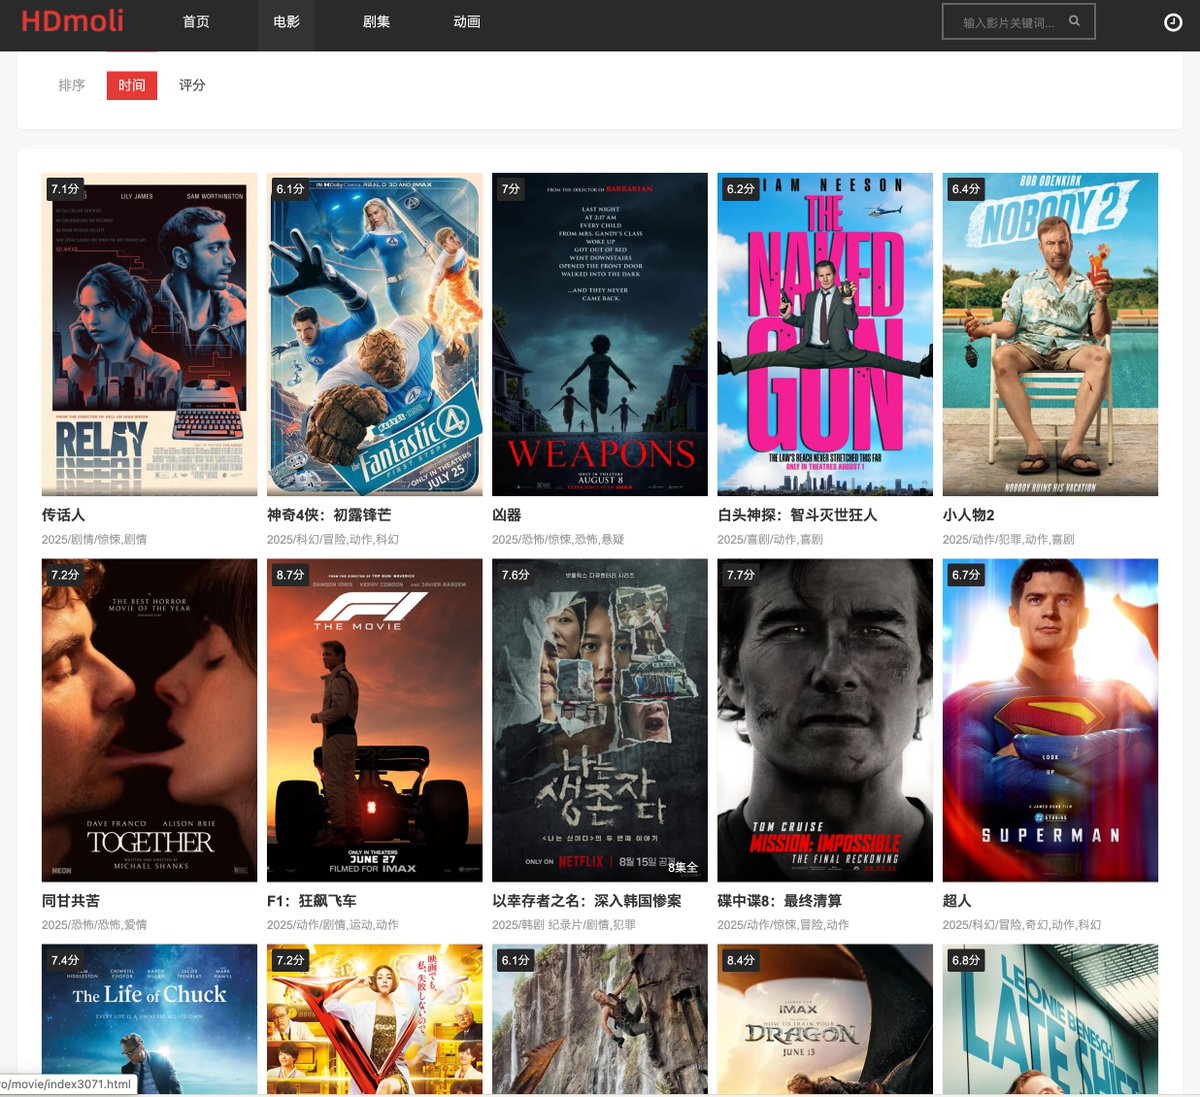Open the Relay movie poster

tap(149, 334)
